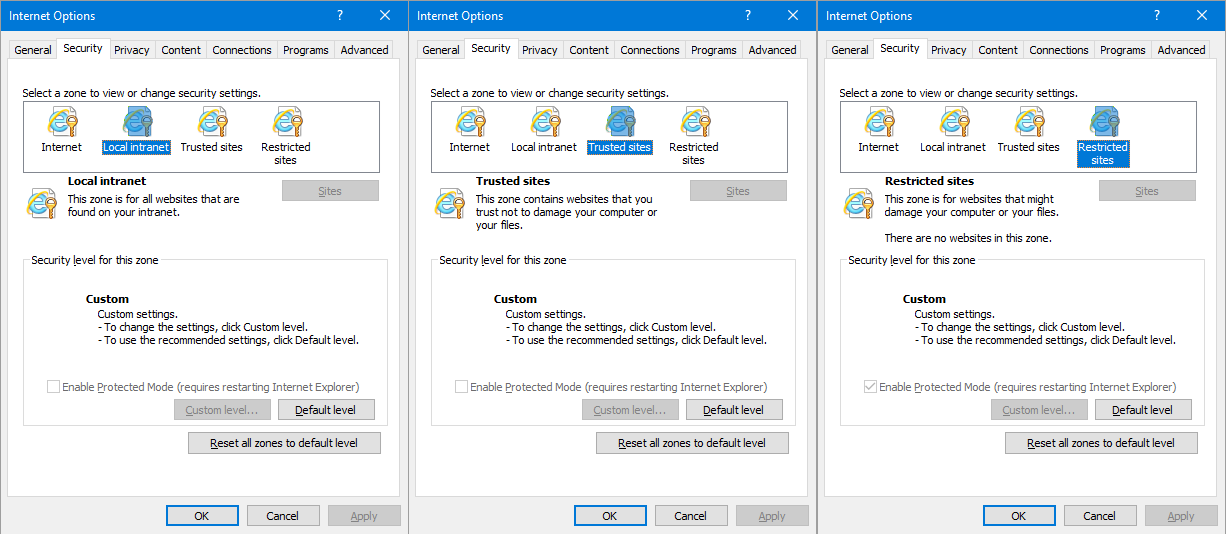Viewport: 1226px width, 534px height.
Task: Click Custom level button in right window
Action: 1039,410
